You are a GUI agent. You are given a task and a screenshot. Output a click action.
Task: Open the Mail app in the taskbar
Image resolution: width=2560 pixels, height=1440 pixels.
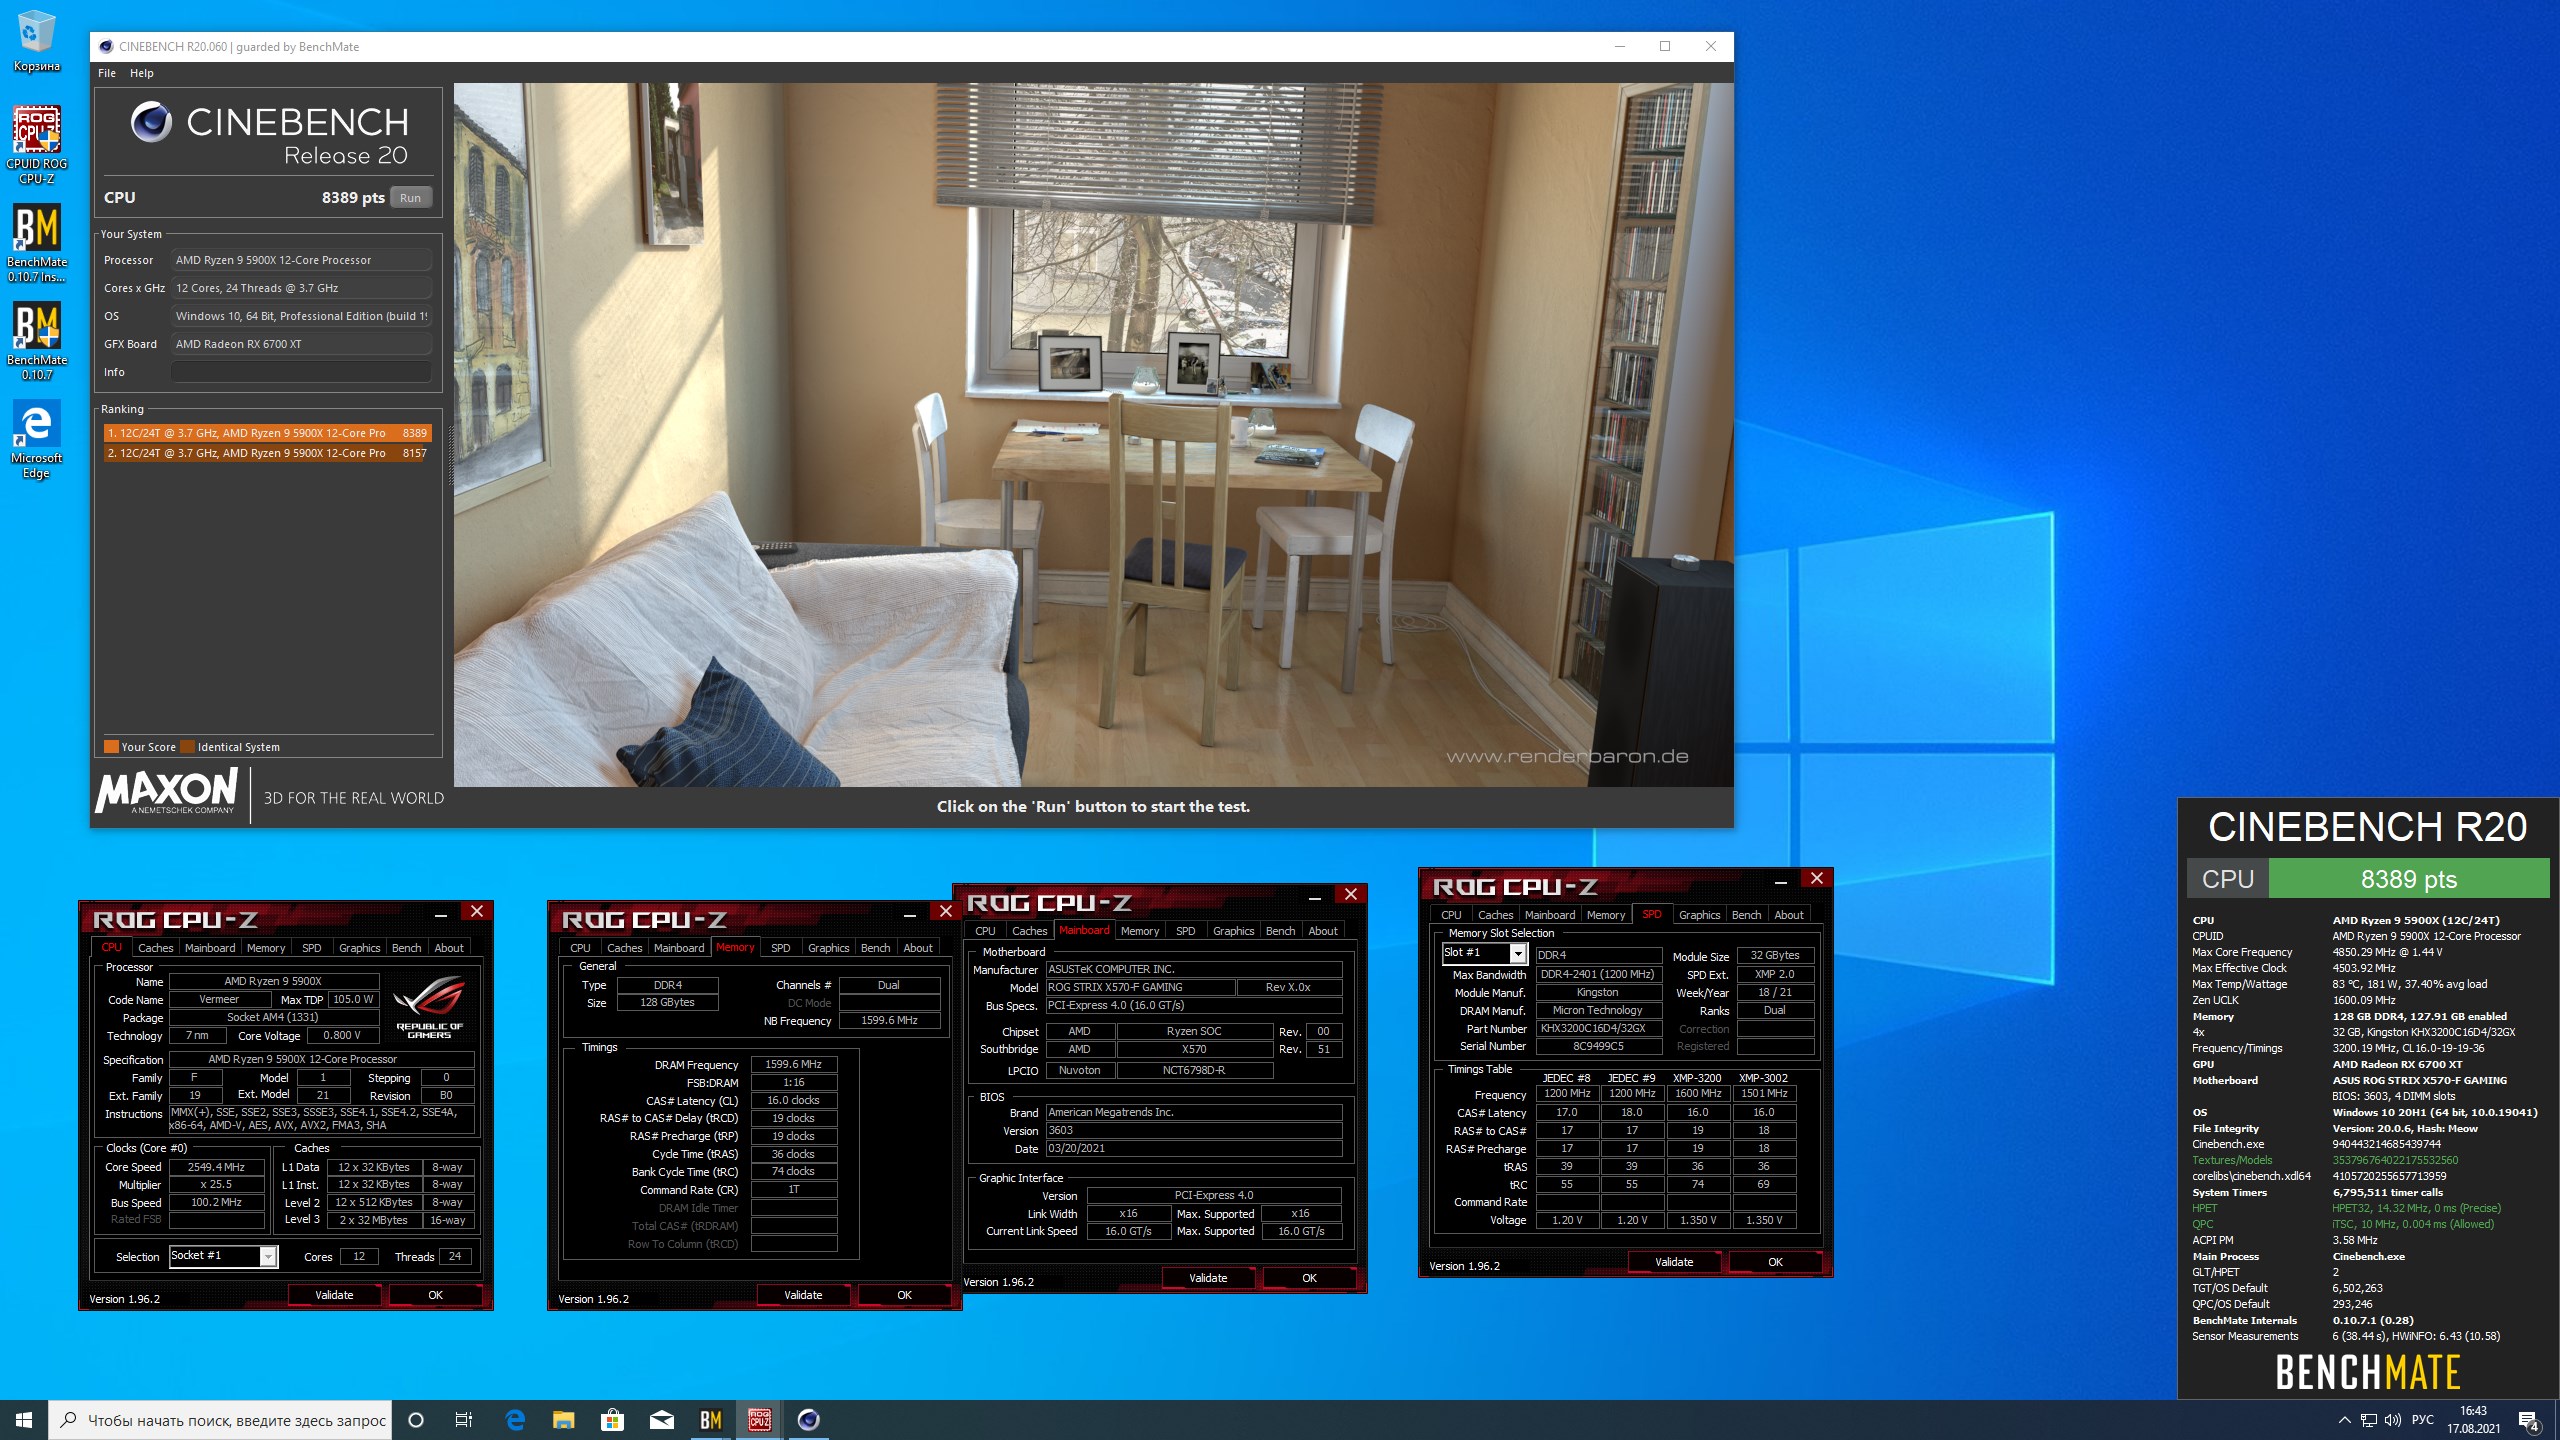coord(662,1420)
